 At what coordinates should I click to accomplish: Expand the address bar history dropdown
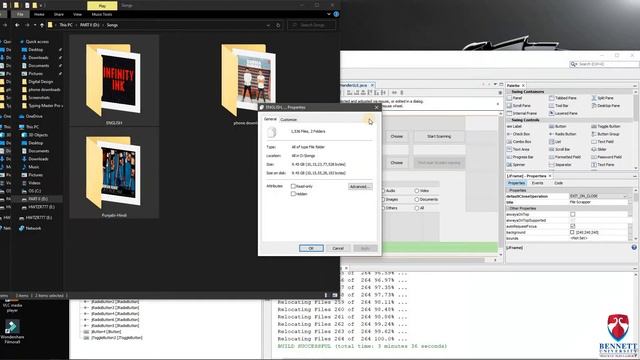pyautogui.click(x=268, y=25)
